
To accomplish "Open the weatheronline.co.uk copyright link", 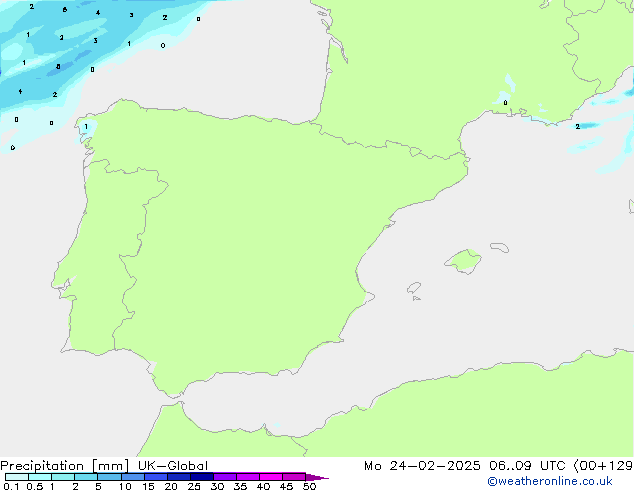I will tap(550, 481).
